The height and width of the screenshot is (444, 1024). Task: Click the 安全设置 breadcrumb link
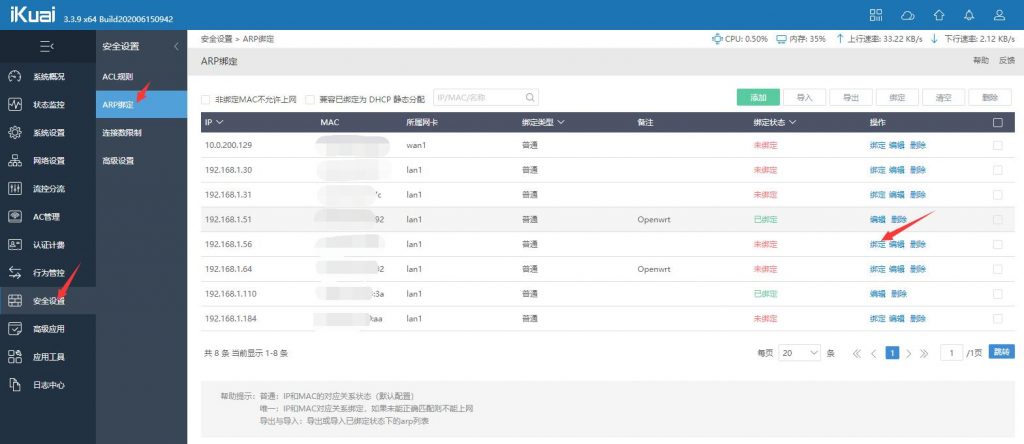216,39
